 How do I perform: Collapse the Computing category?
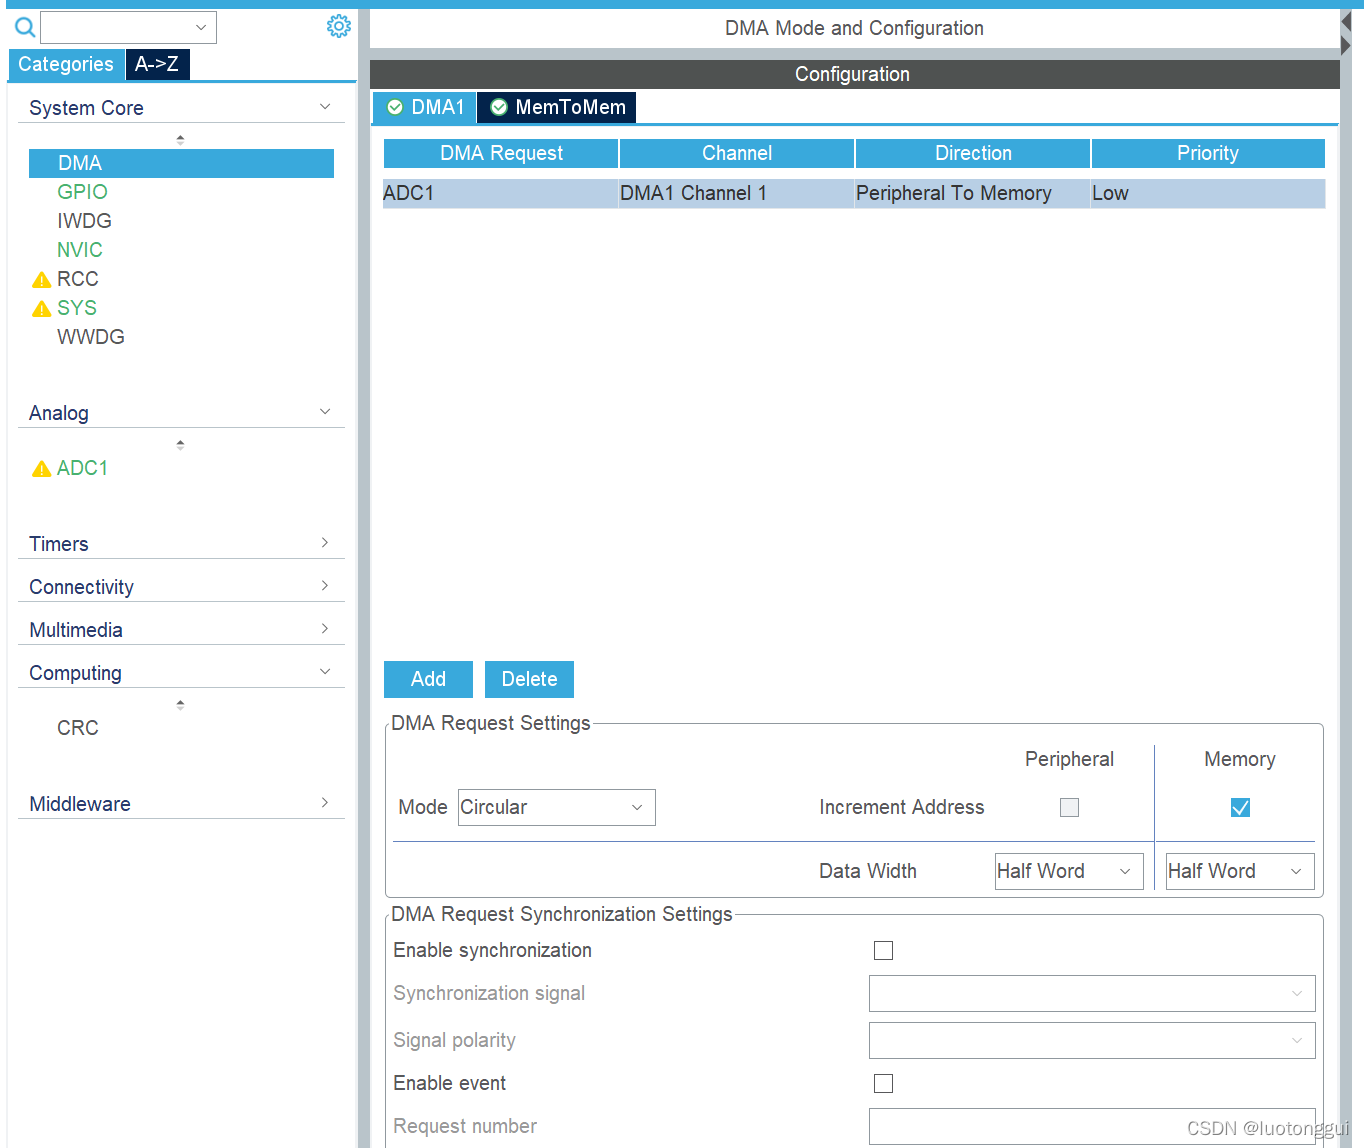pyautogui.click(x=325, y=672)
